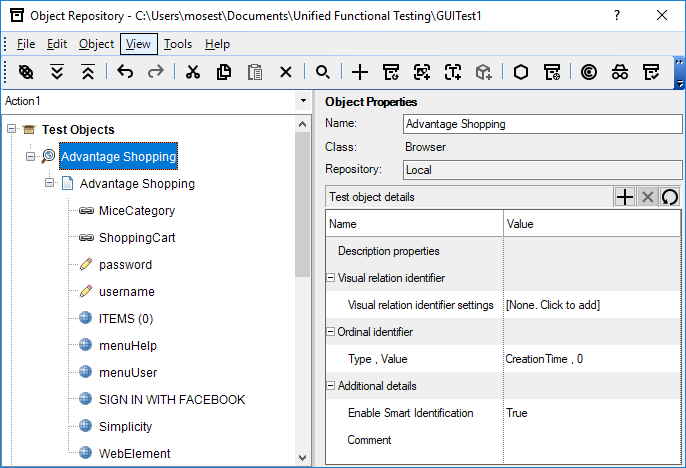This screenshot has height=468, width=686.
Task: Click the Associate Repositories icon
Action: pos(651,72)
